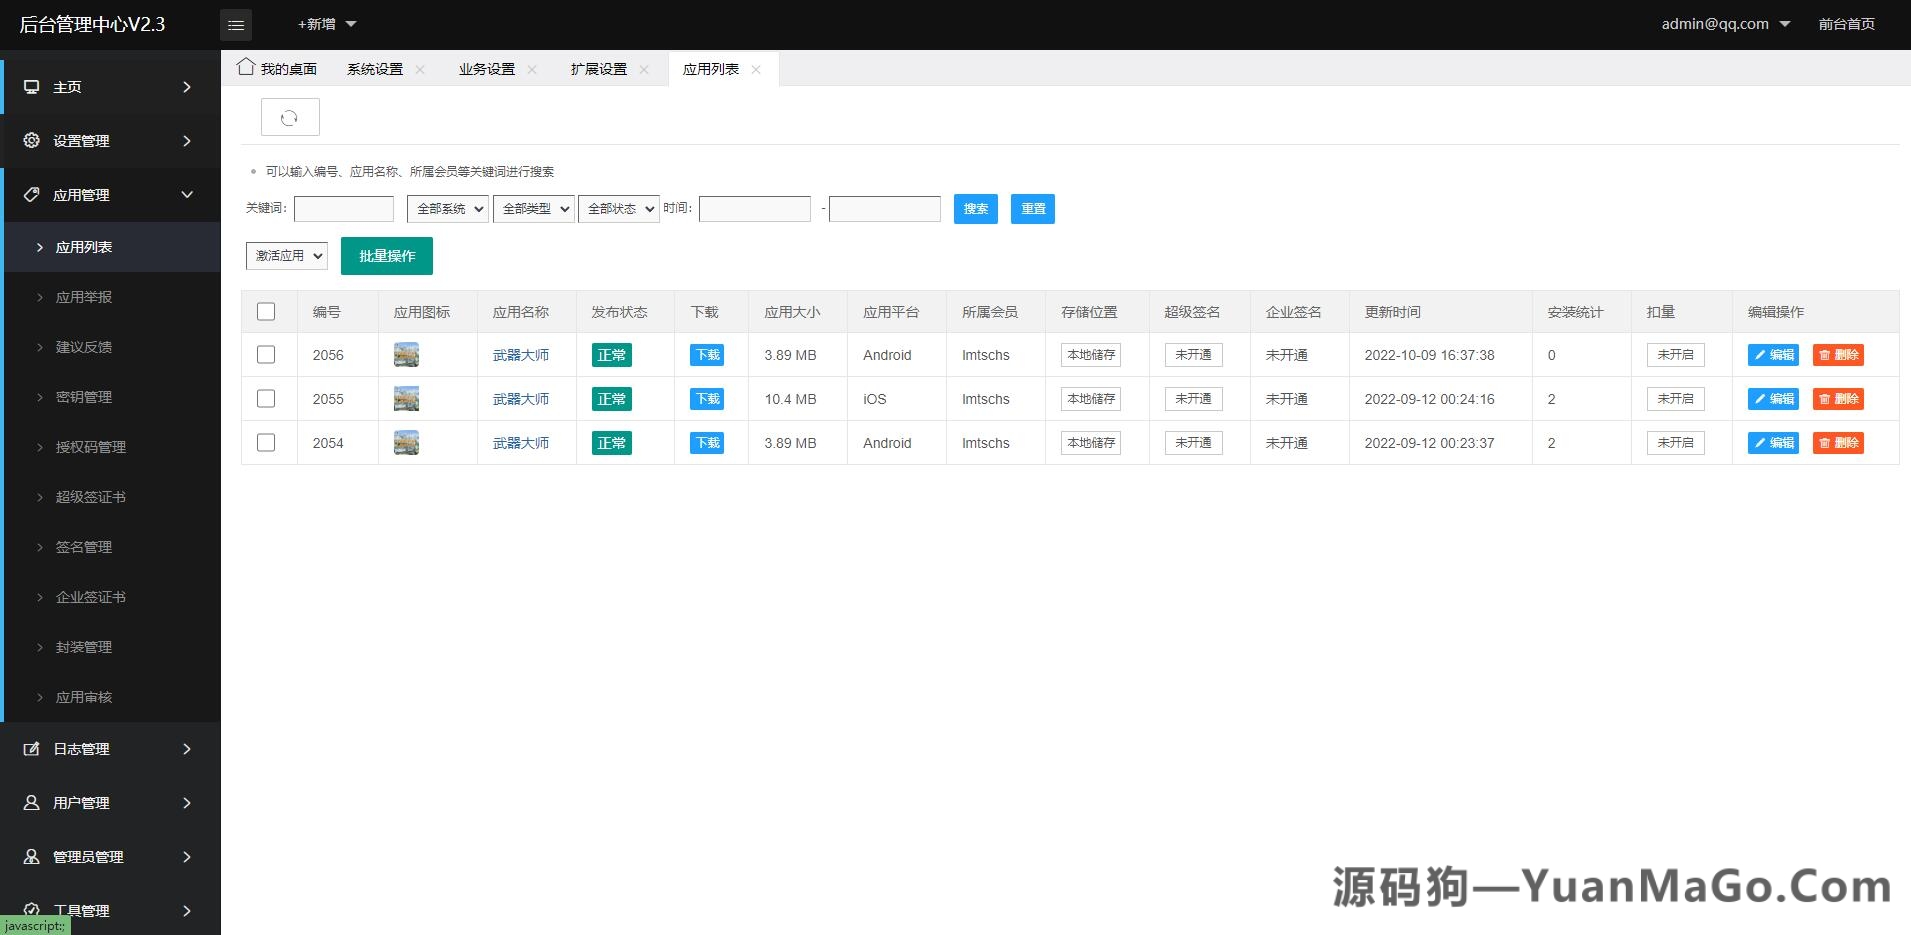Image resolution: width=1911 pixels, height=935 pixels.
Task: Click the 搜索 search button
Action: click(975, 209)
